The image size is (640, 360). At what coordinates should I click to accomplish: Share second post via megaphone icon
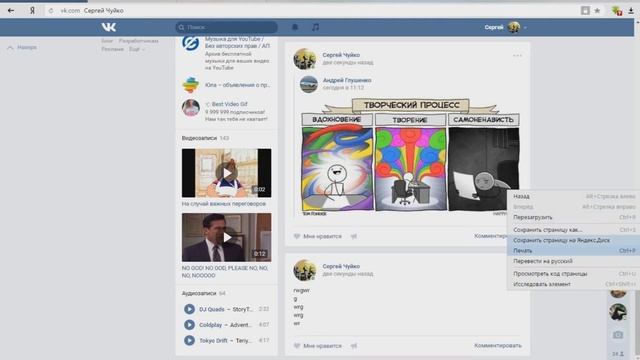pyautogui.click(x=353, y=345)
